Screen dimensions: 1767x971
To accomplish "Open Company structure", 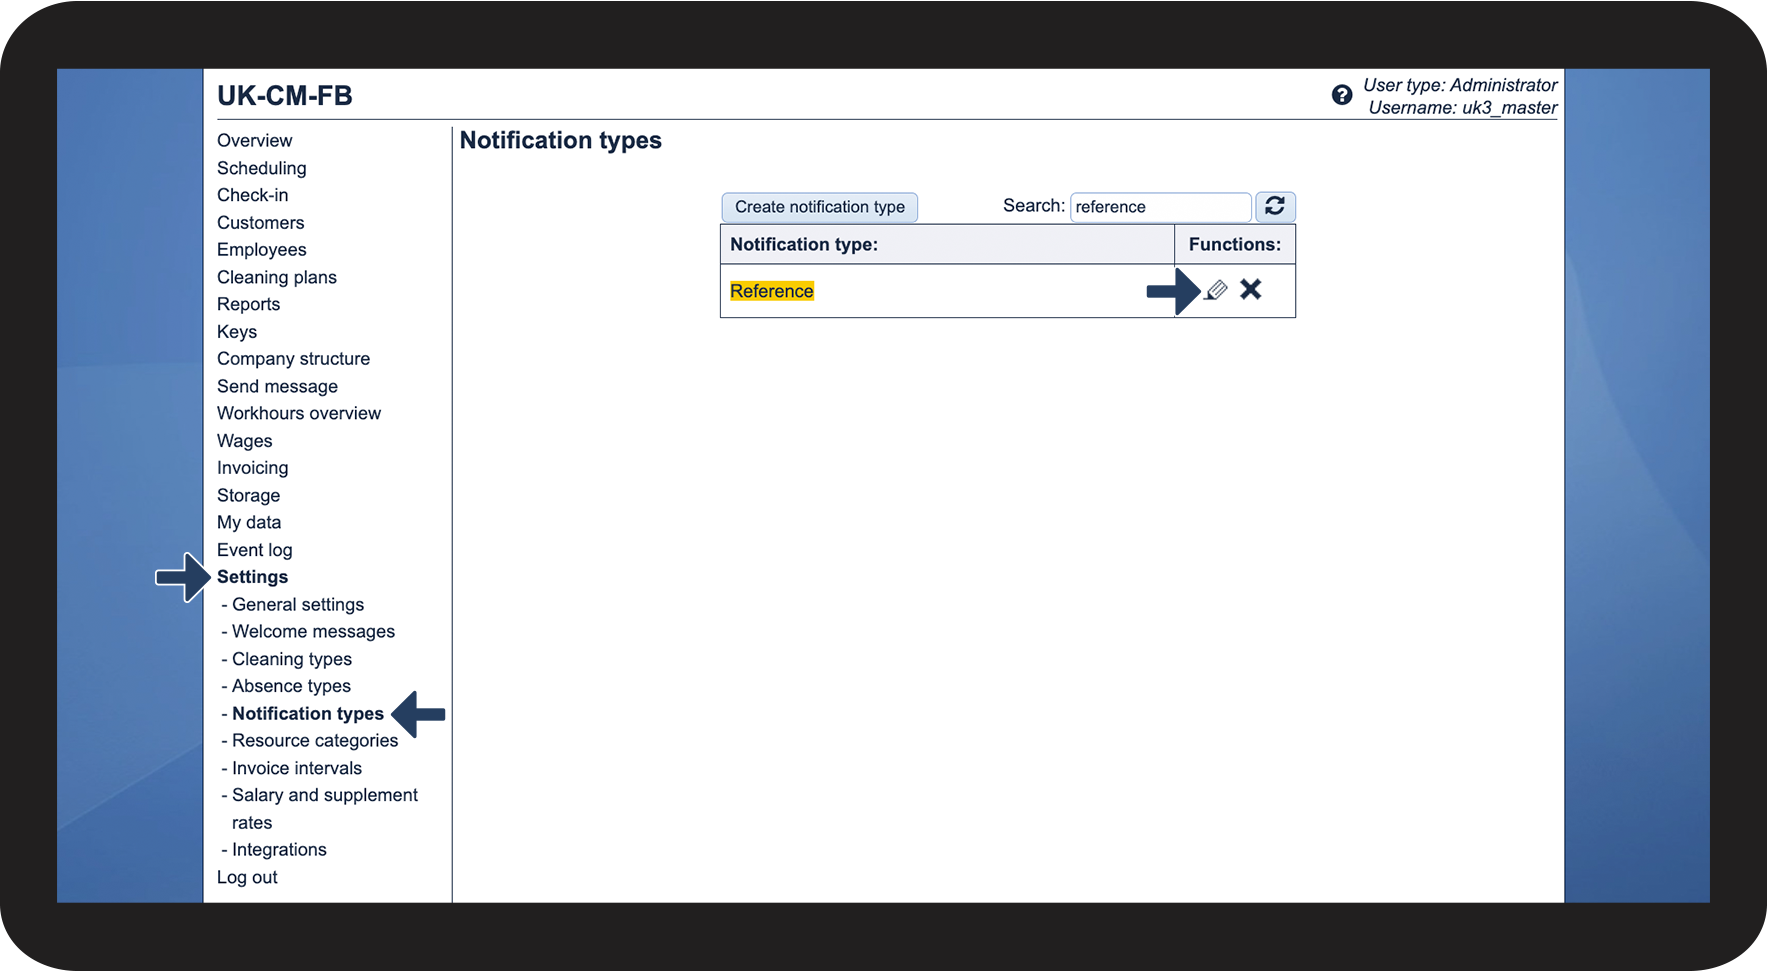I will coord(294,359).
